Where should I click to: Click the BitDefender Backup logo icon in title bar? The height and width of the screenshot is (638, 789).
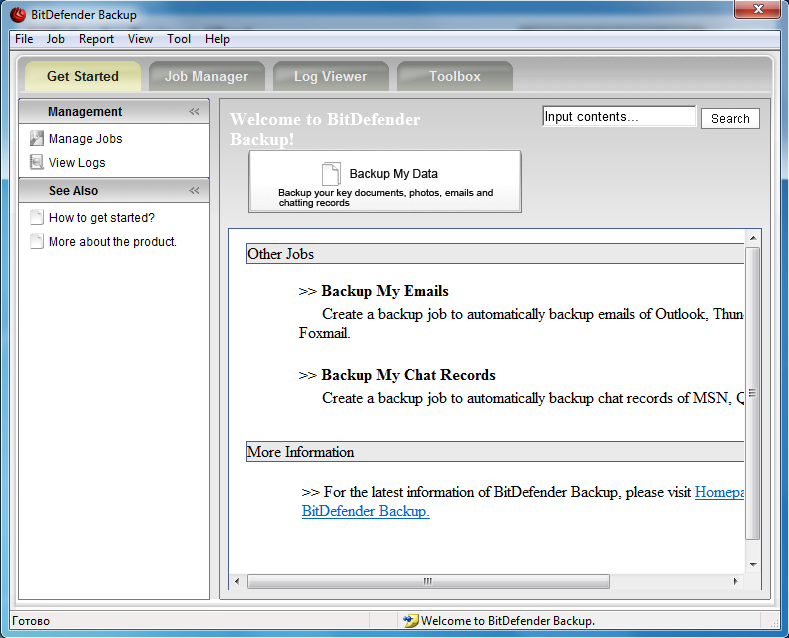(x=18, y=15)
